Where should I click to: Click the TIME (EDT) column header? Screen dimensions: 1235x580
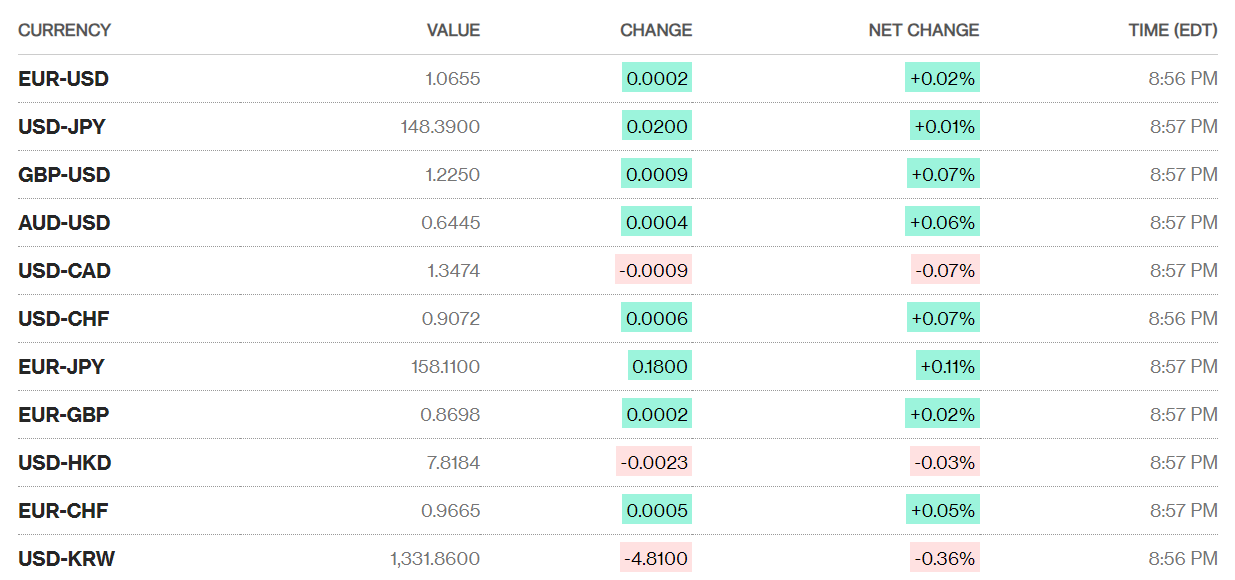(1173, 31)
